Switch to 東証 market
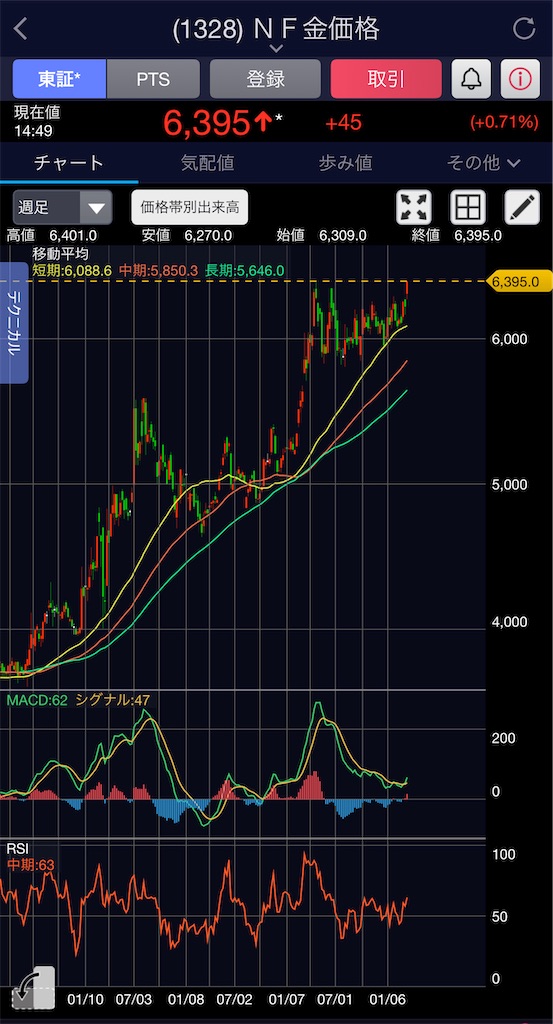 click(x=59, y=79)
